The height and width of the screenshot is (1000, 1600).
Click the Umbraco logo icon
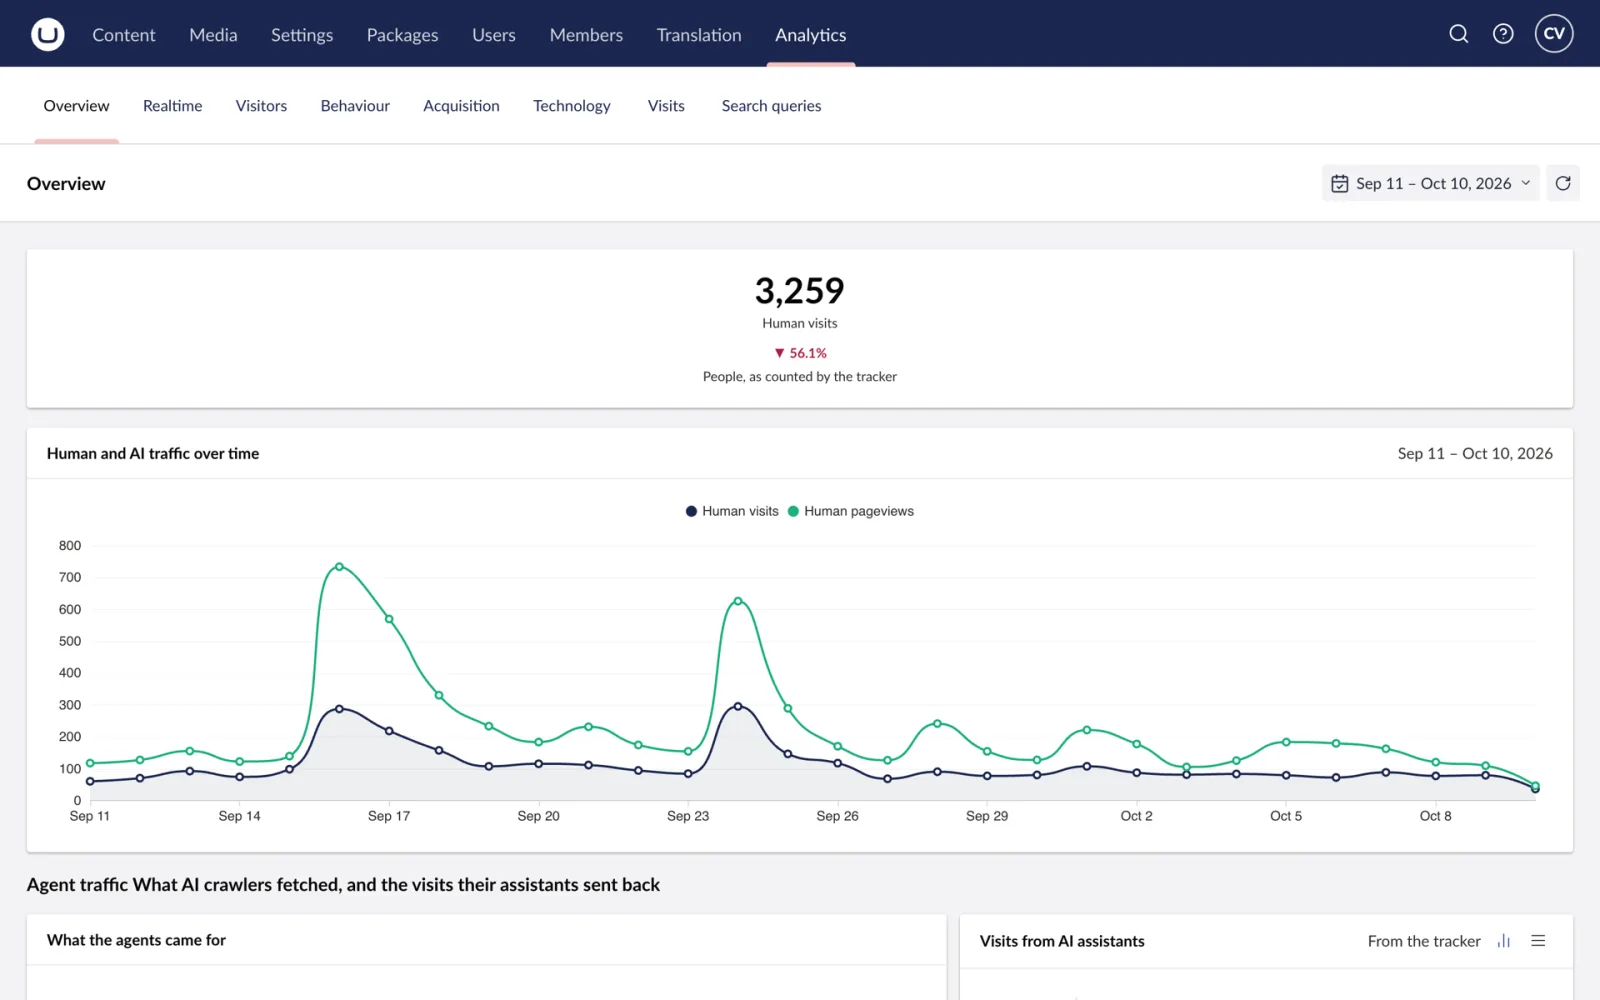[x=47, y=34]
